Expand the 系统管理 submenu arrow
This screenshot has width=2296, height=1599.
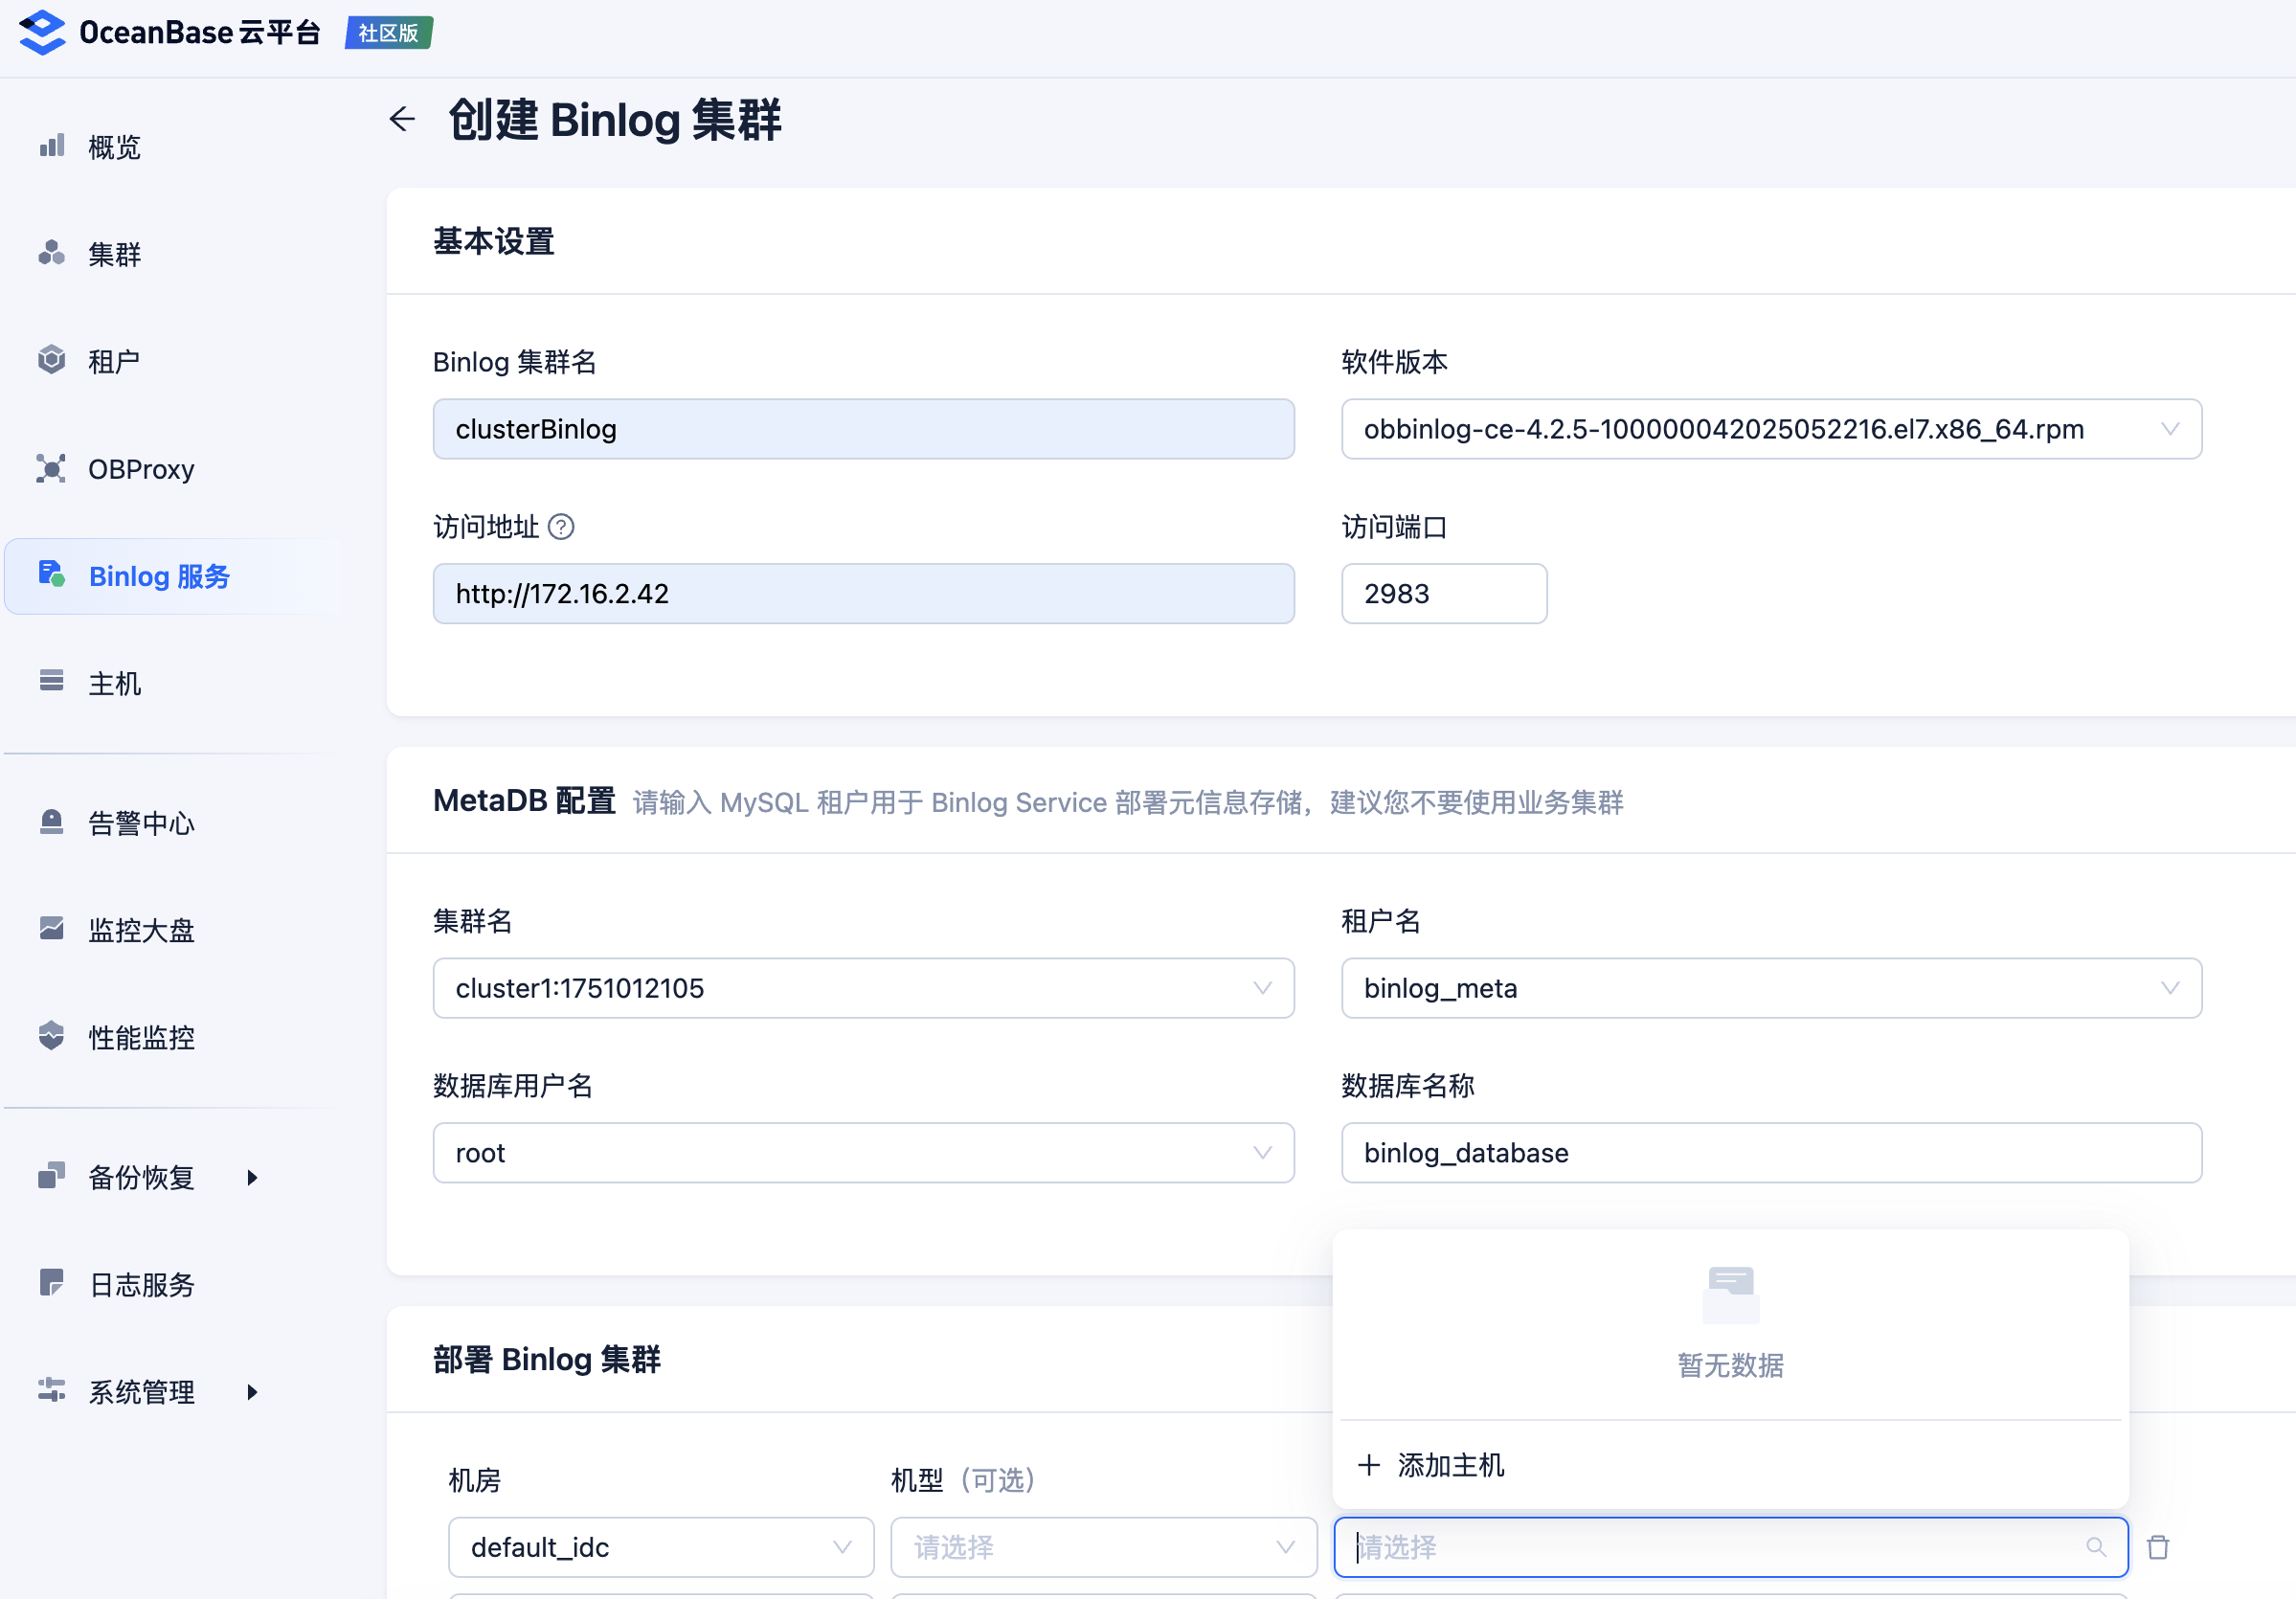(x=253, y=1392)
